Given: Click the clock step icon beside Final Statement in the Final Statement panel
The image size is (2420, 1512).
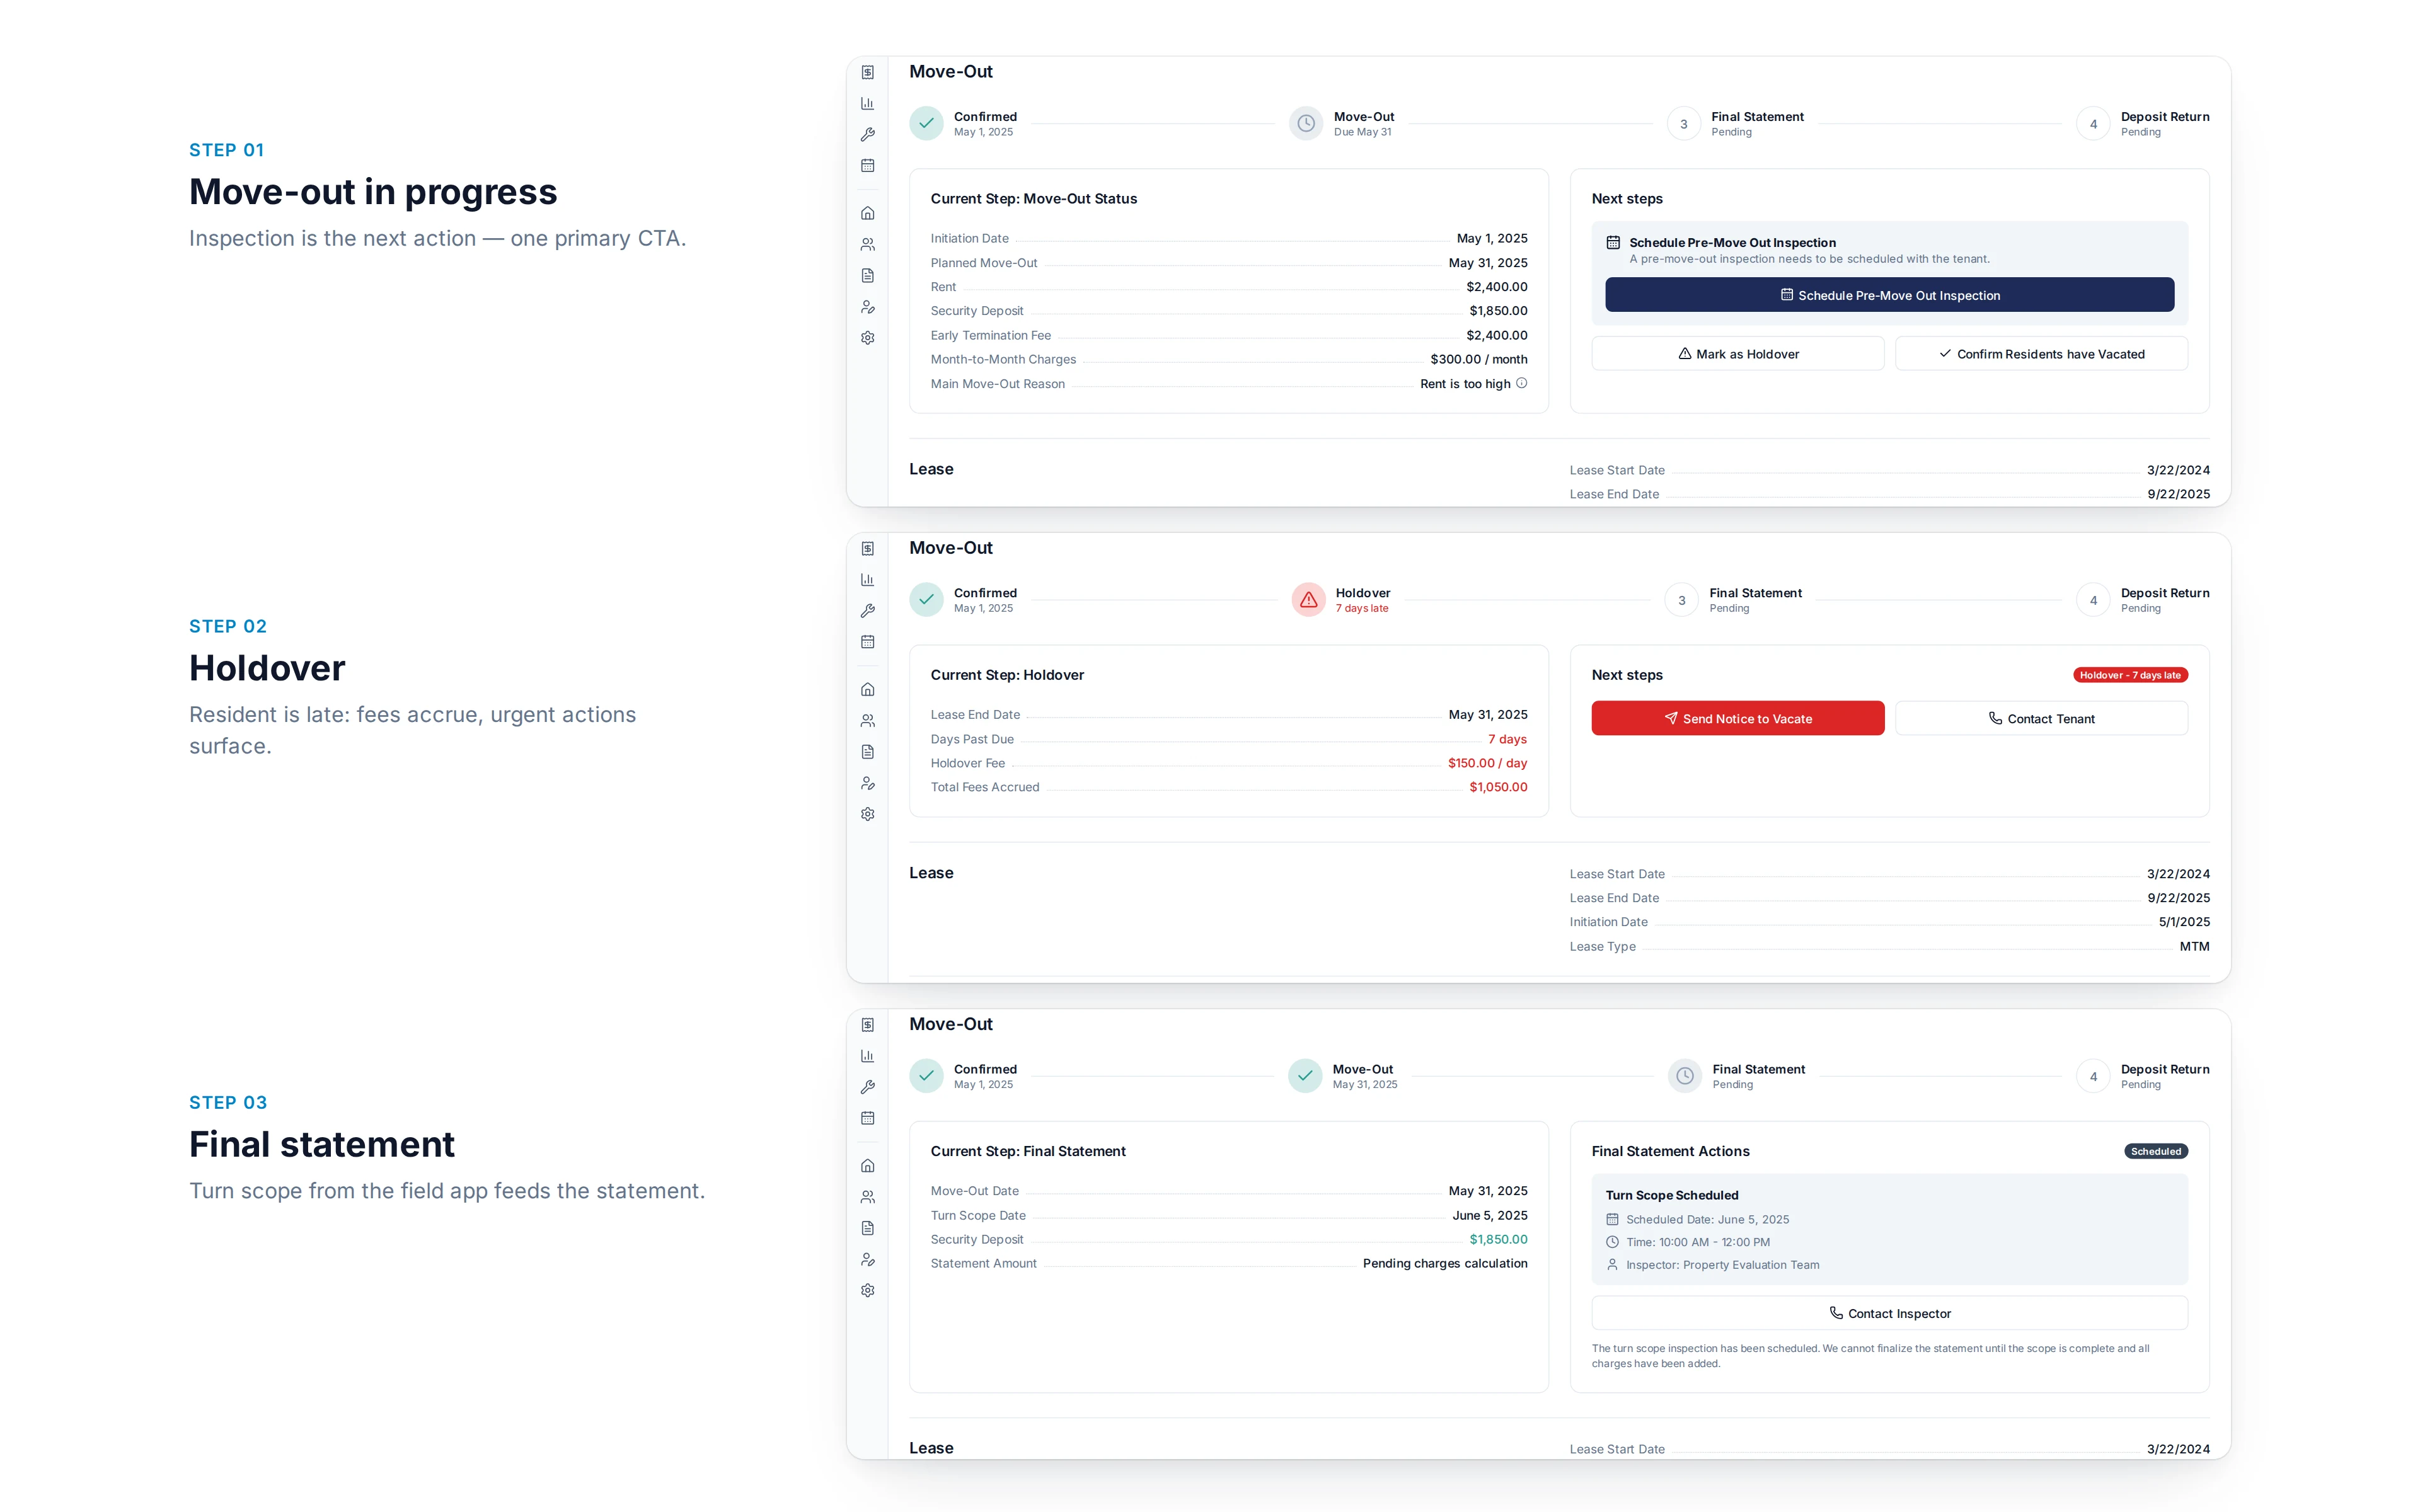Looking at the screenshot, I should (x=1684, y=1076).
